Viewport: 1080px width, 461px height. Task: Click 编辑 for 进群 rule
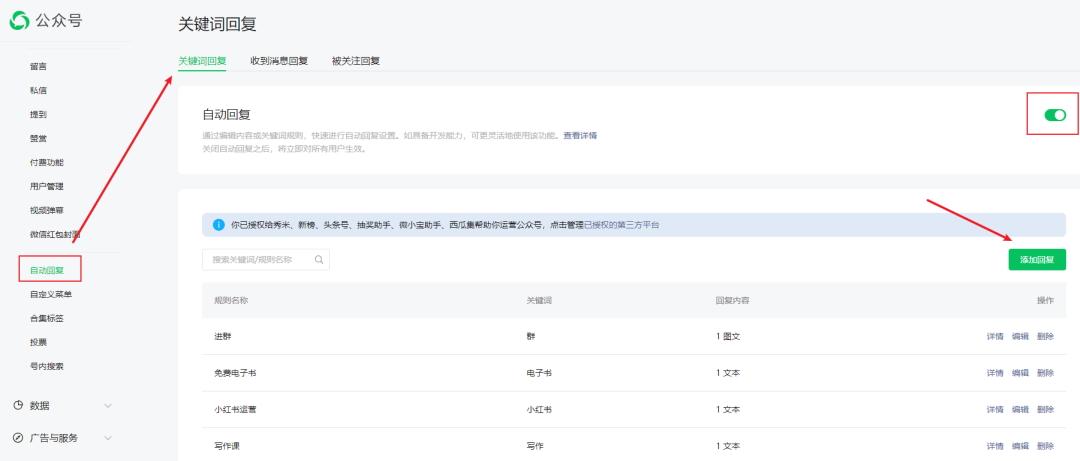[1020, 336]
